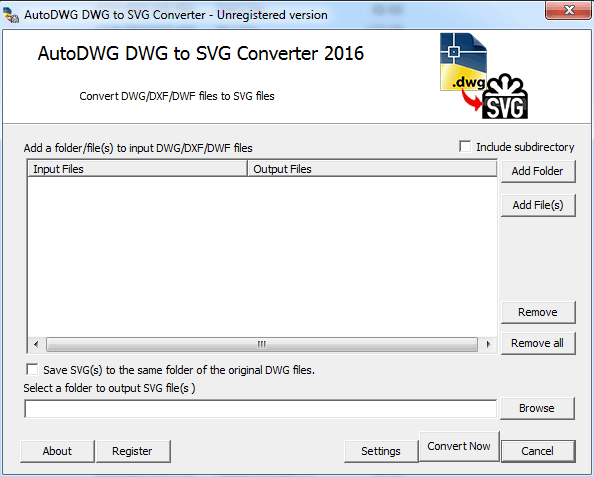Click the 'Select a folder to output SVG file(s )' label

coord(109,388)
